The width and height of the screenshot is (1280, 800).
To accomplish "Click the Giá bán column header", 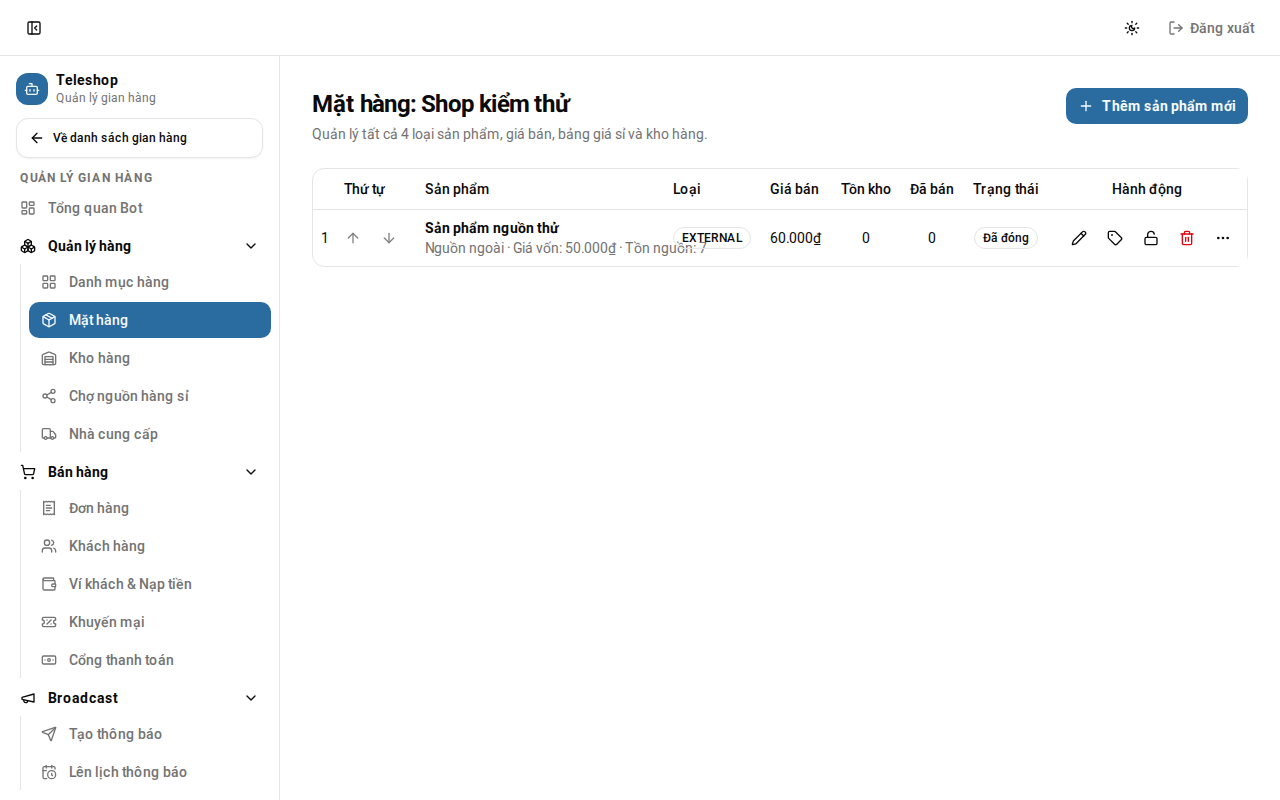I will pos(794,189).
